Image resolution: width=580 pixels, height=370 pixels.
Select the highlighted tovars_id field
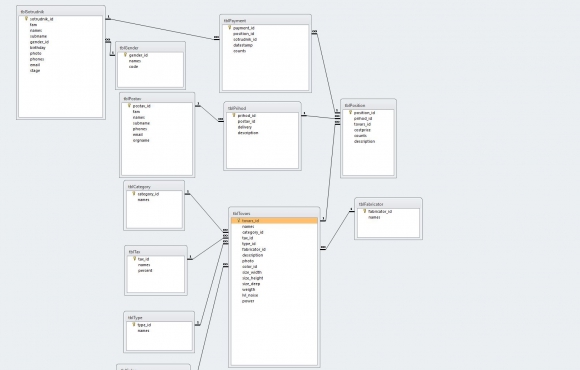(x=274, y=221)
